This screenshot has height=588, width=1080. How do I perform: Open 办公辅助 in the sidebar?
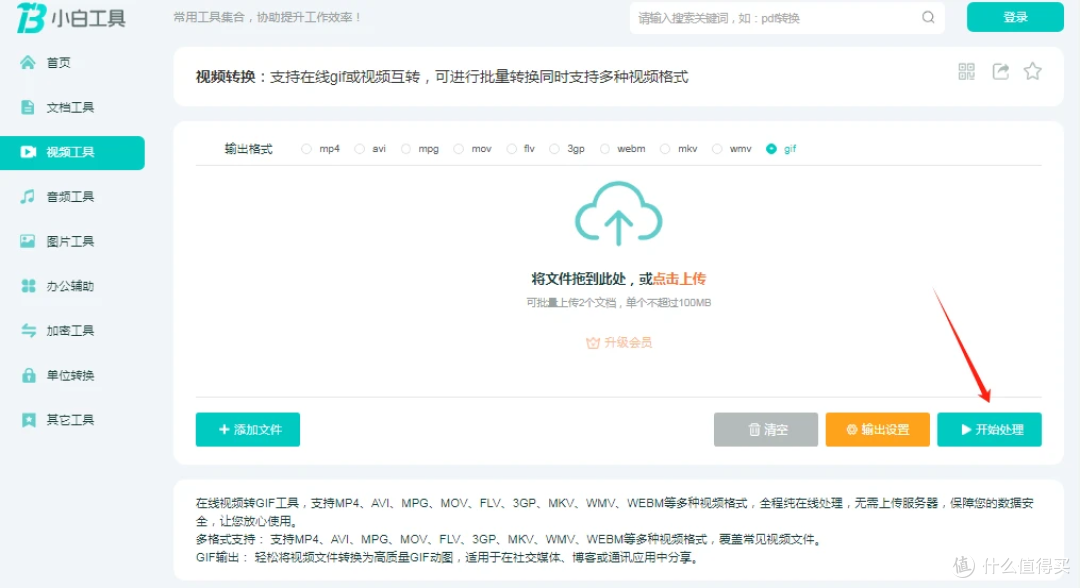pos(70,286)
